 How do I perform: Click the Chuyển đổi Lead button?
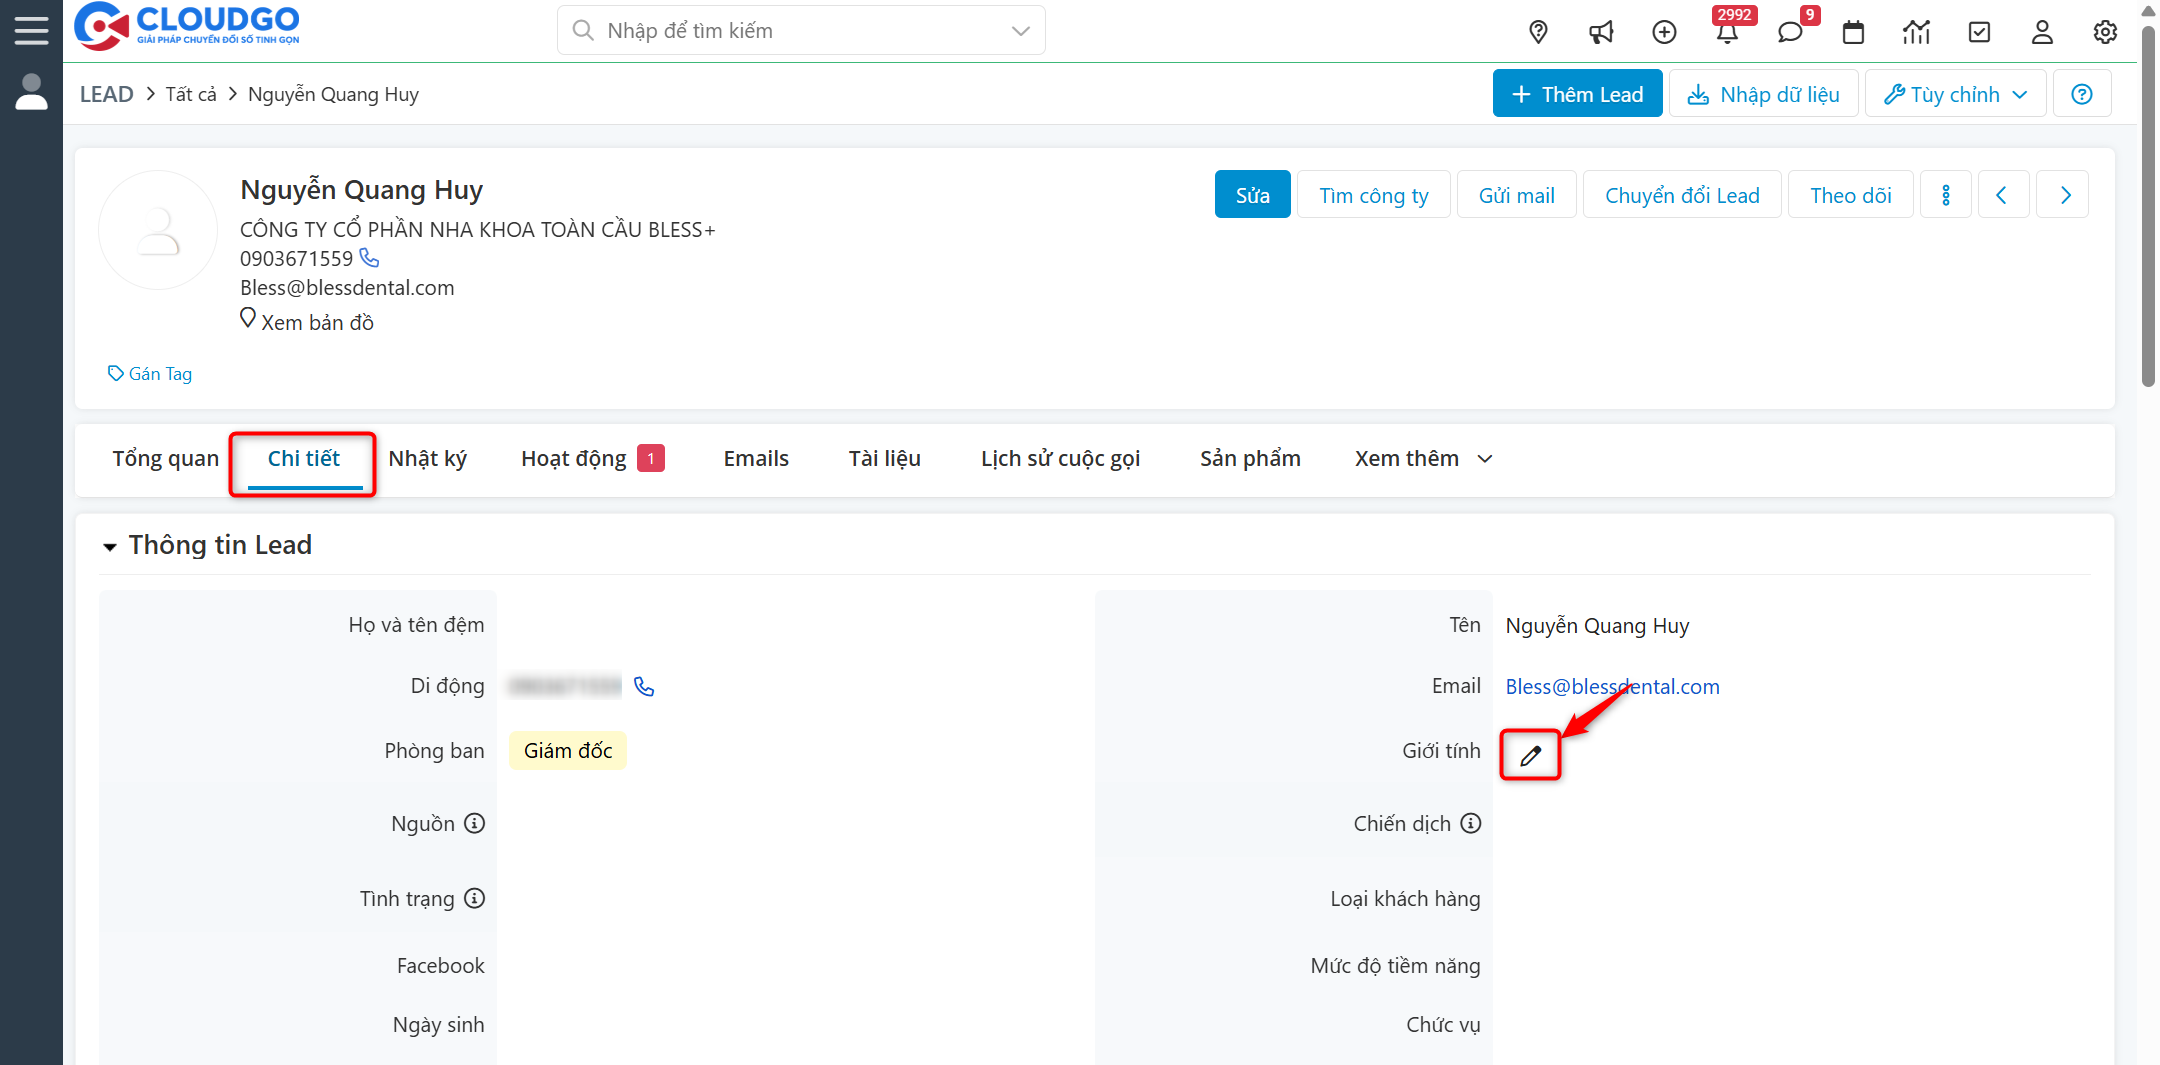(1682, 194)
